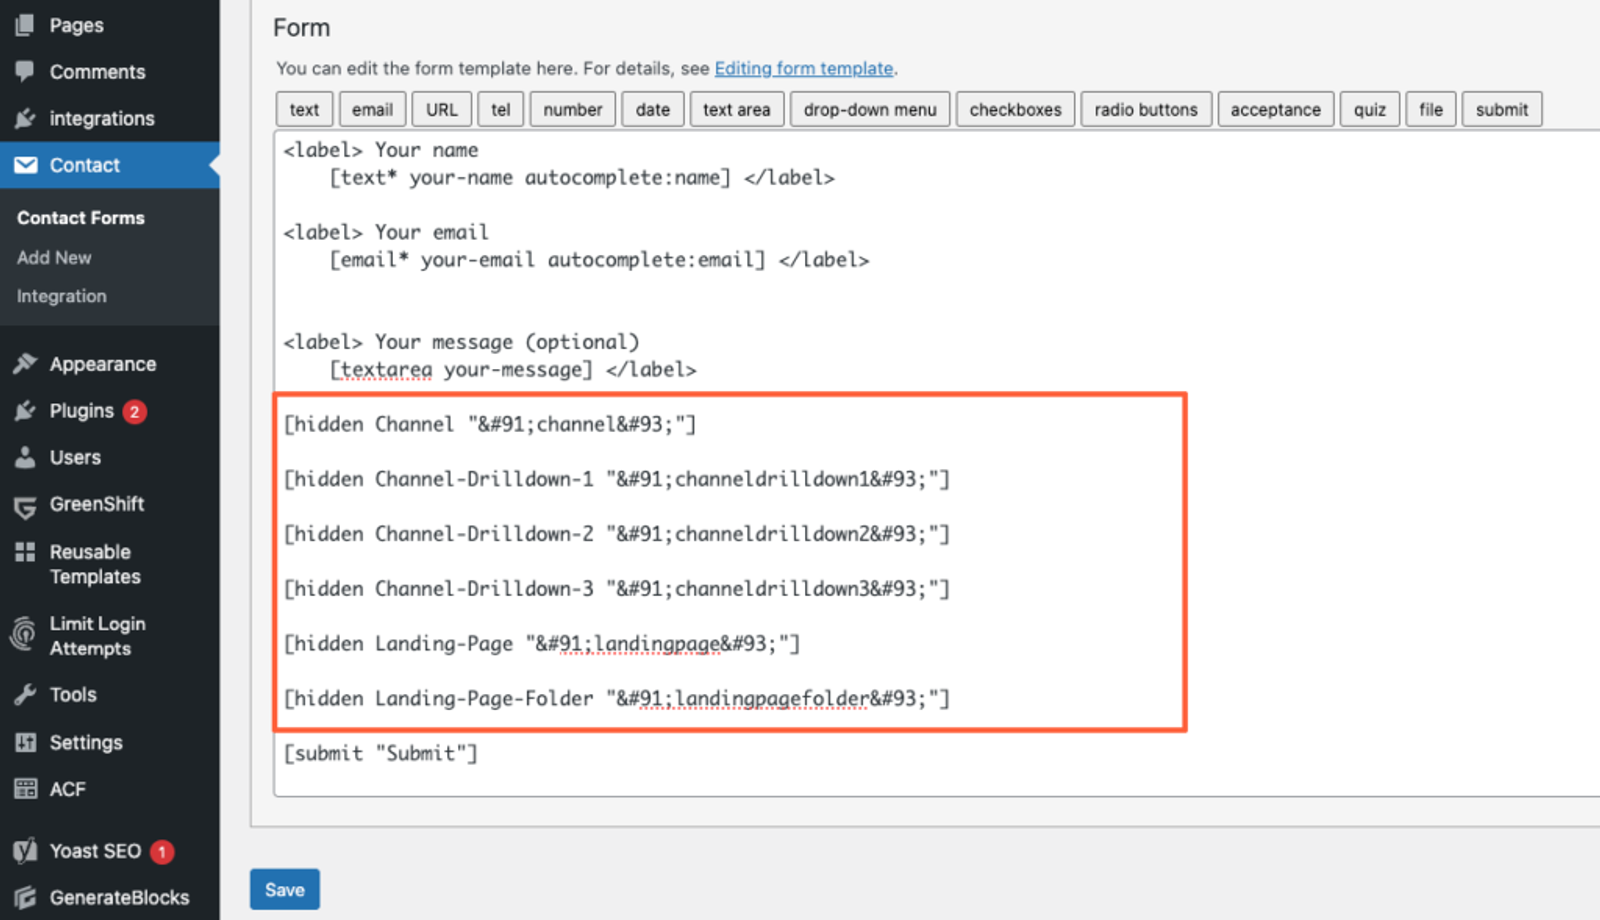The height and width of the screenshot is (920, 1600).
Task: Click the Plugins plug icon
Action: click(25, 411)
